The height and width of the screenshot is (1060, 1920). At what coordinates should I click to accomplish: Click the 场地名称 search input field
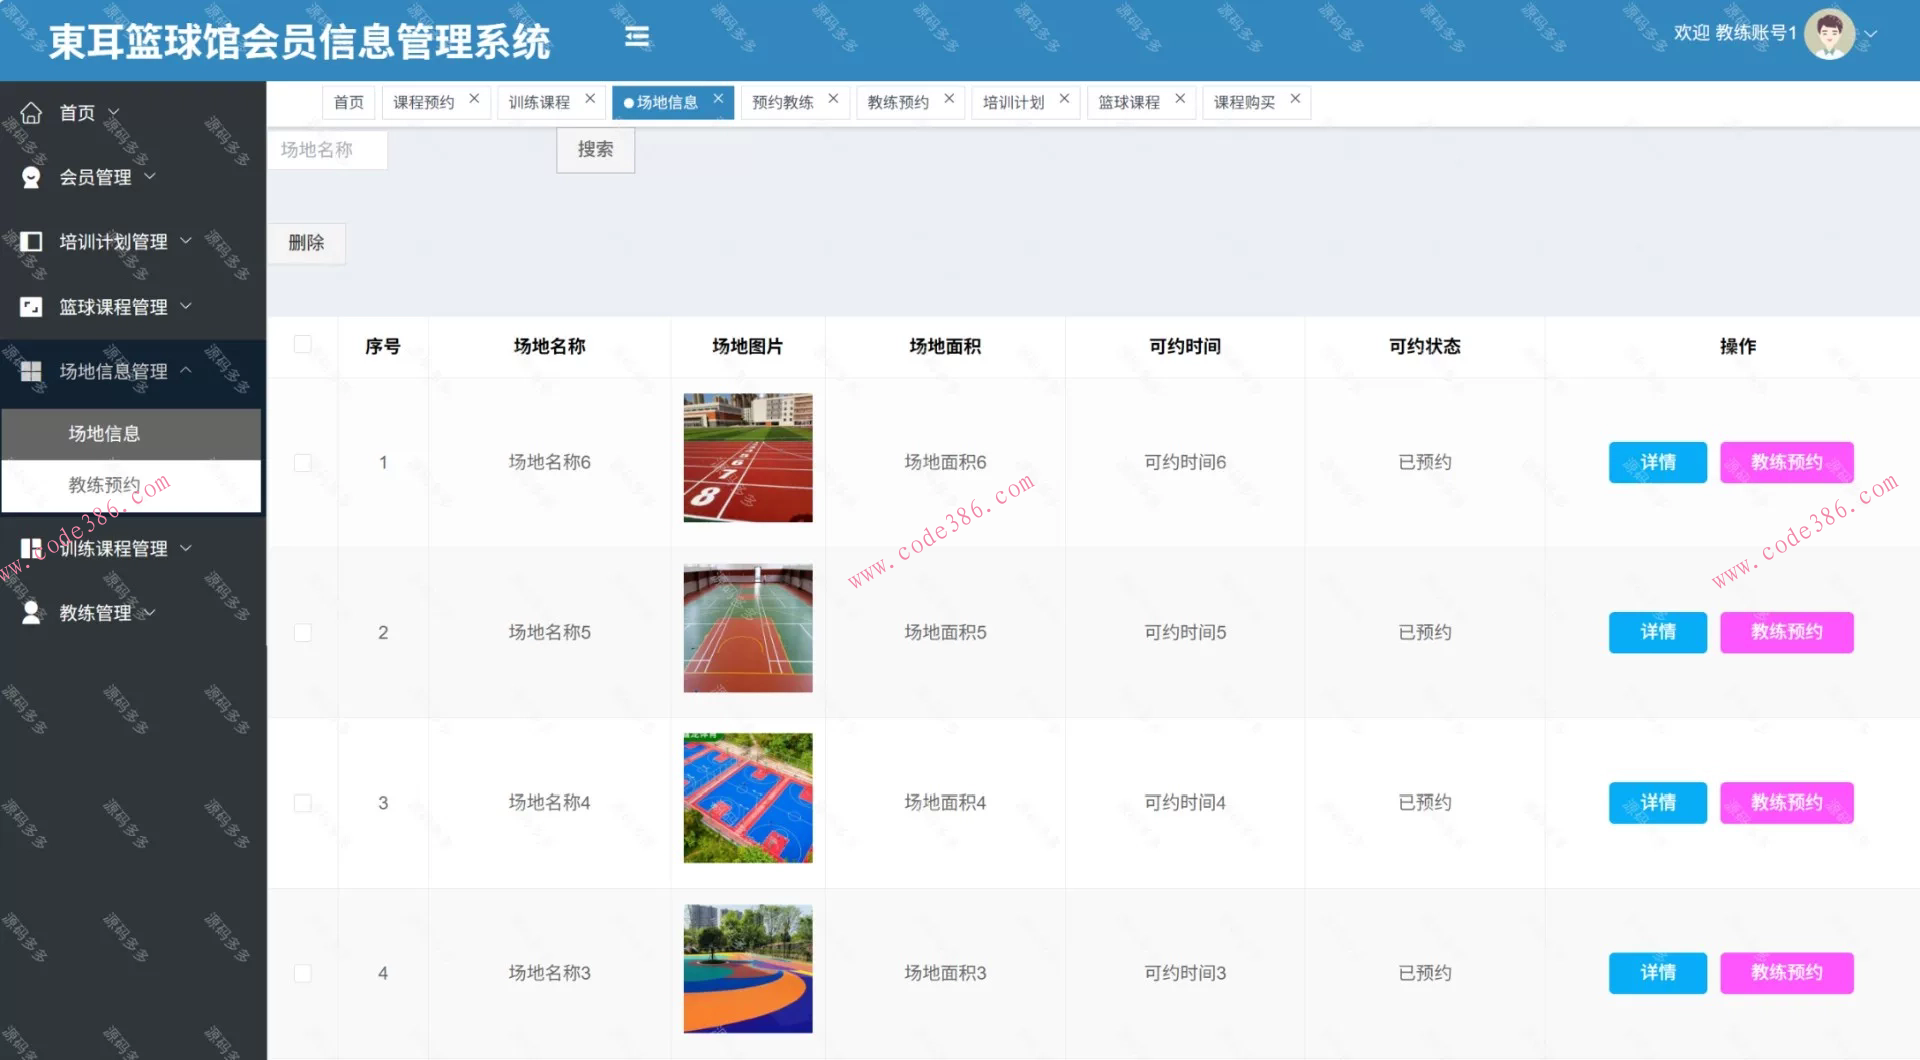pyautogui.click(x=327, y=150)
